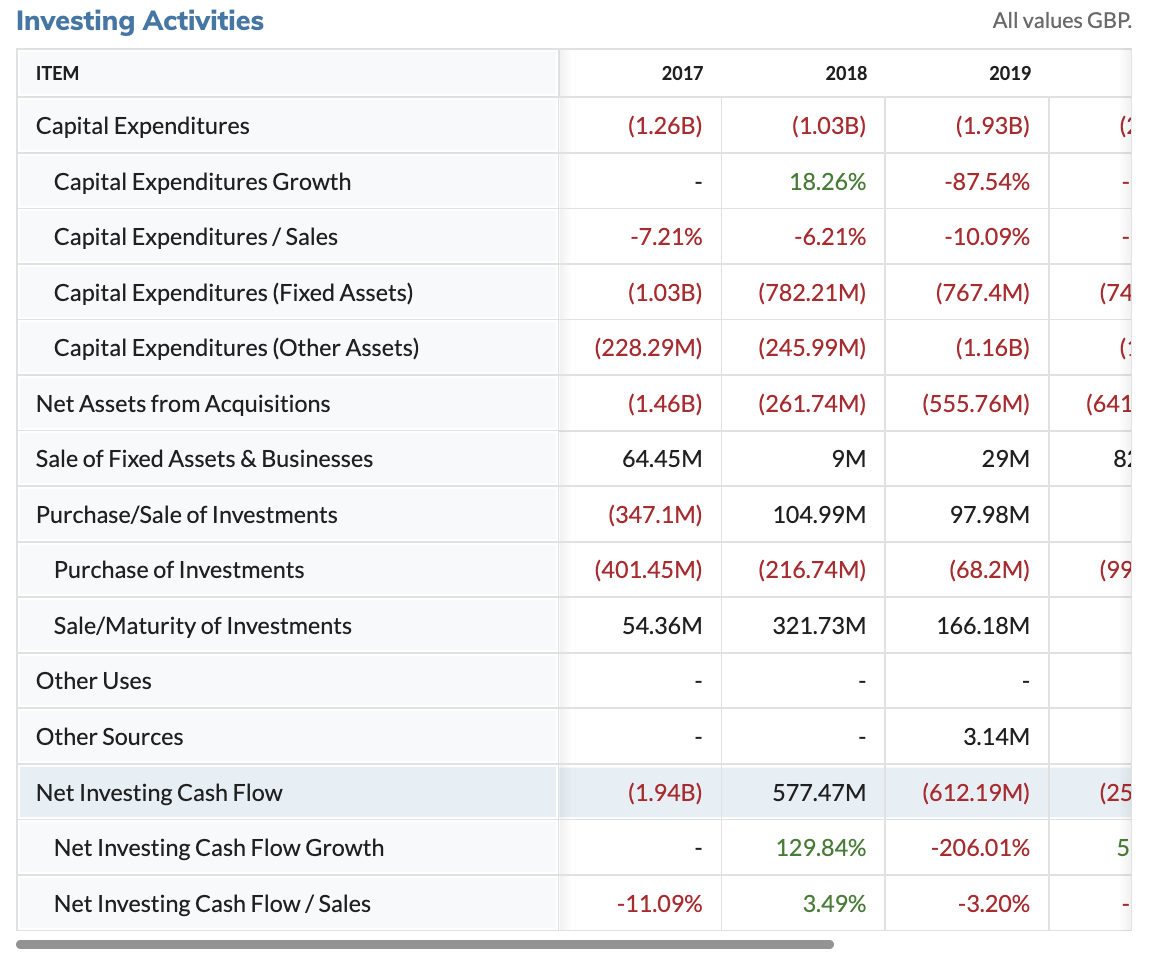
Task: Click Capital Expenditures (Fixed Assets) label
Action: point(233,293)
